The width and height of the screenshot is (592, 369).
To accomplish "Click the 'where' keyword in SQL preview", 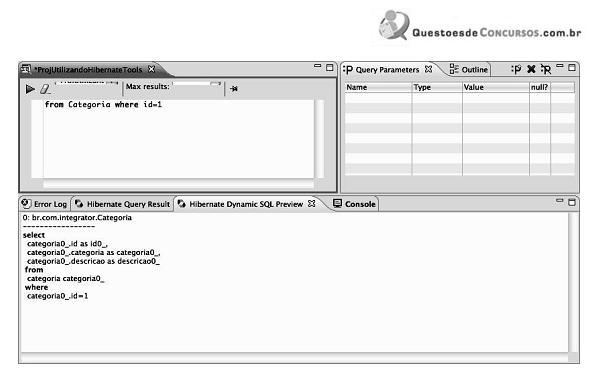I will [x=36, y=287].
